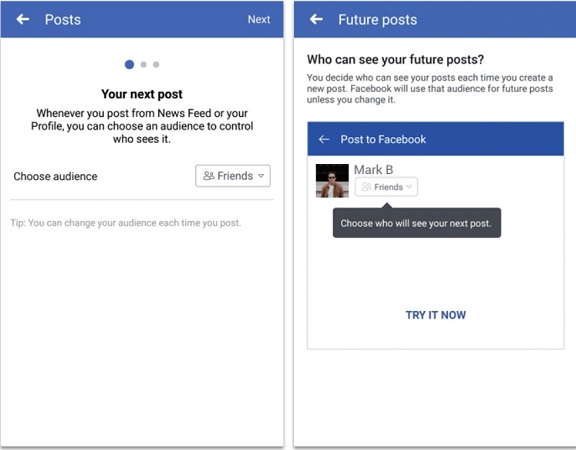
Task: Click back arrow in Post to Facebook
Action: (324, 139)
